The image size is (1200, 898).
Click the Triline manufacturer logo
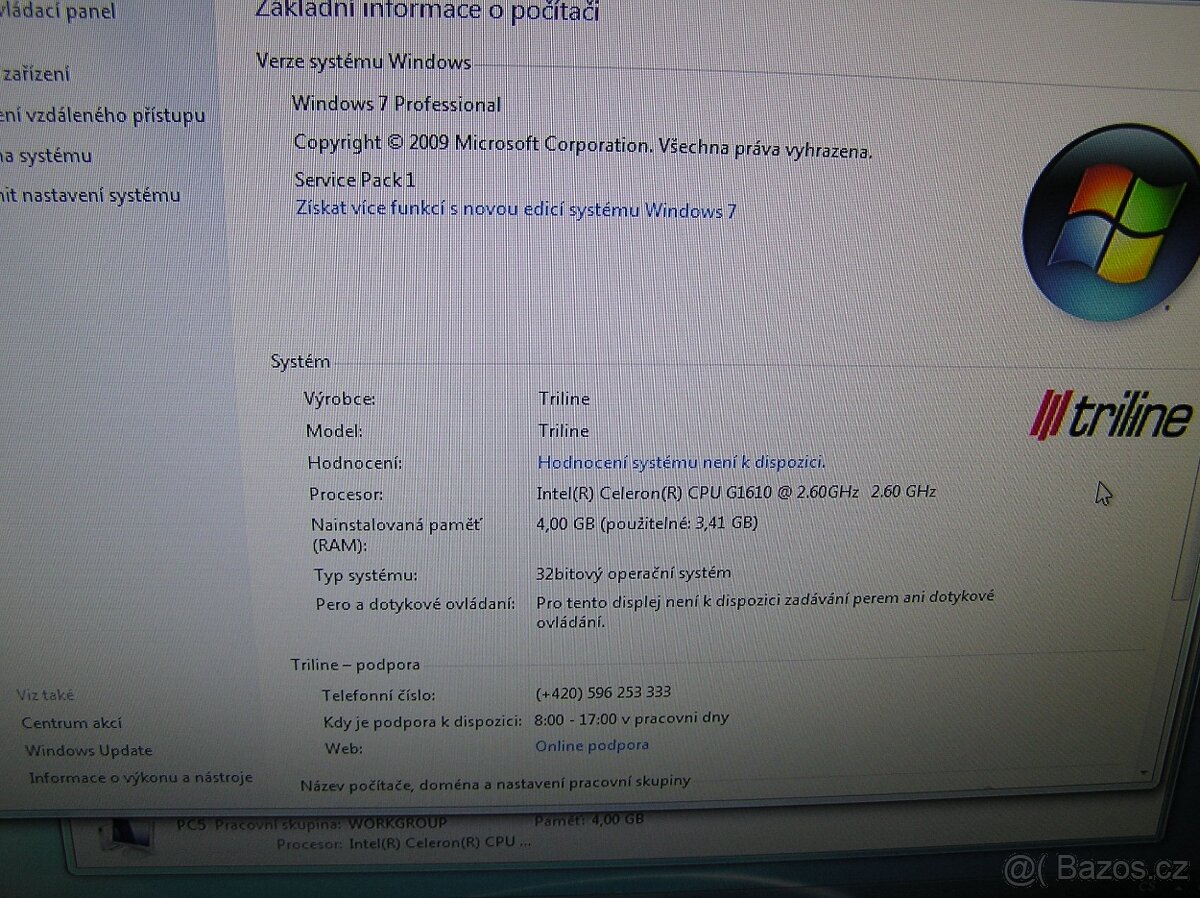click(1111, 414)
